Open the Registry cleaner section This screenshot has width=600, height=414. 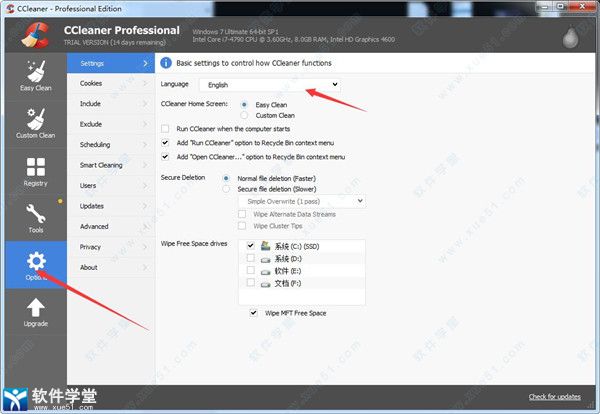[36, 172]
